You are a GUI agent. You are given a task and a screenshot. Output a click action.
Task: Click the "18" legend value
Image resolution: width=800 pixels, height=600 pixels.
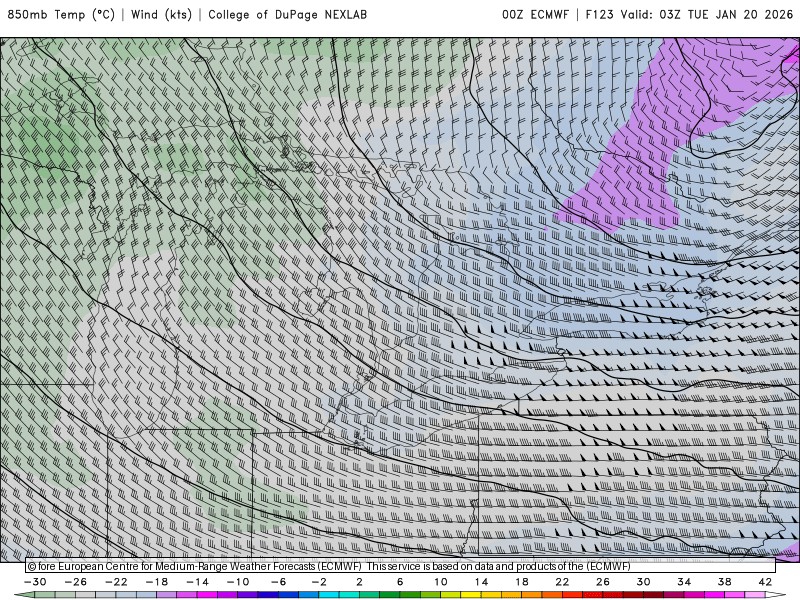[x=522, y=582]
